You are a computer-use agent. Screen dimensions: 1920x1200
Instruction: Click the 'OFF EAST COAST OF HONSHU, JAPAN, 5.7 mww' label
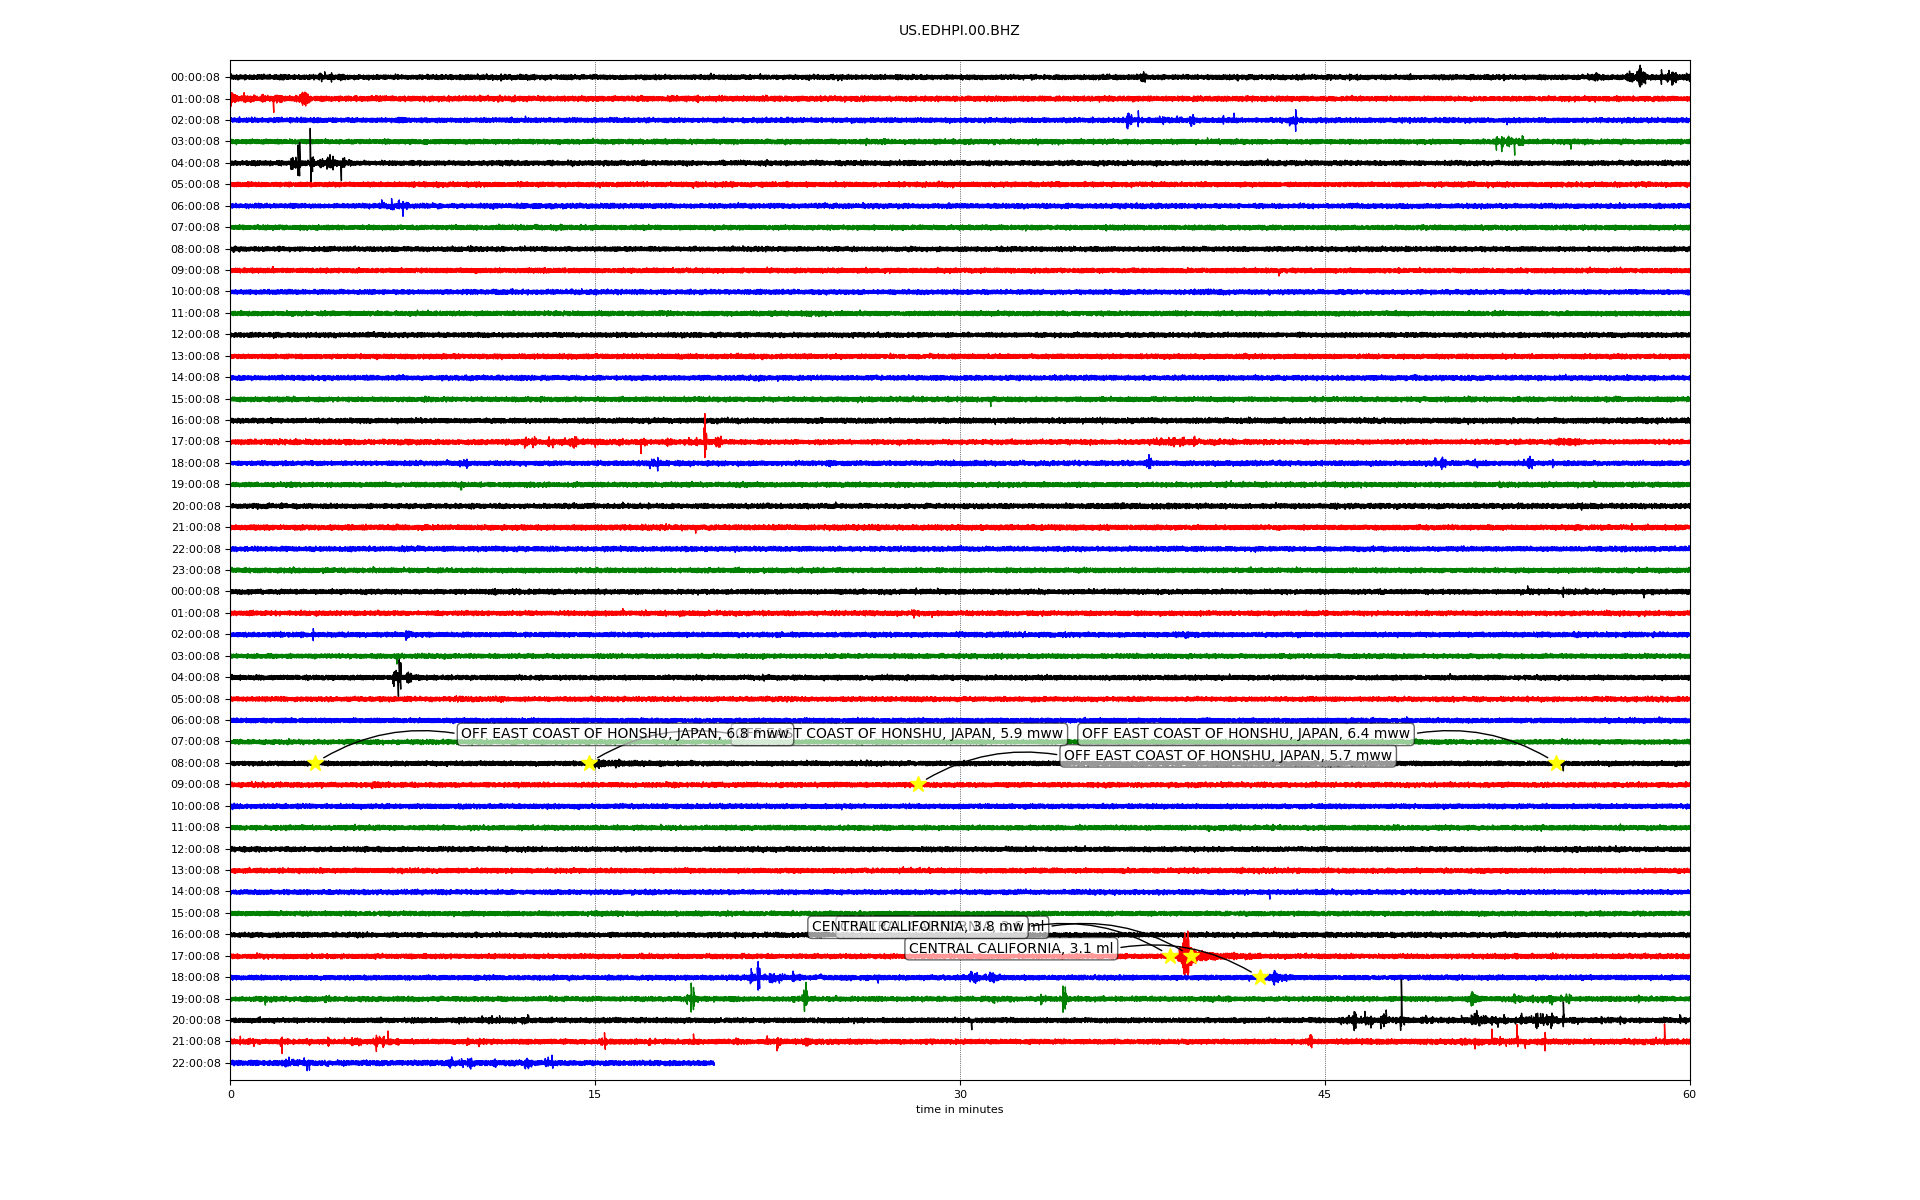pos(1227,756)
